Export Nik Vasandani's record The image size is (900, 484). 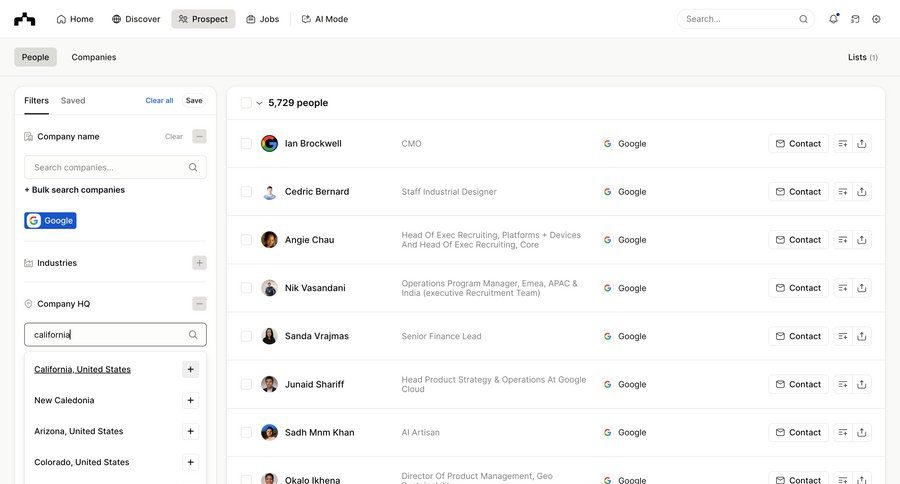click(862, 288)
